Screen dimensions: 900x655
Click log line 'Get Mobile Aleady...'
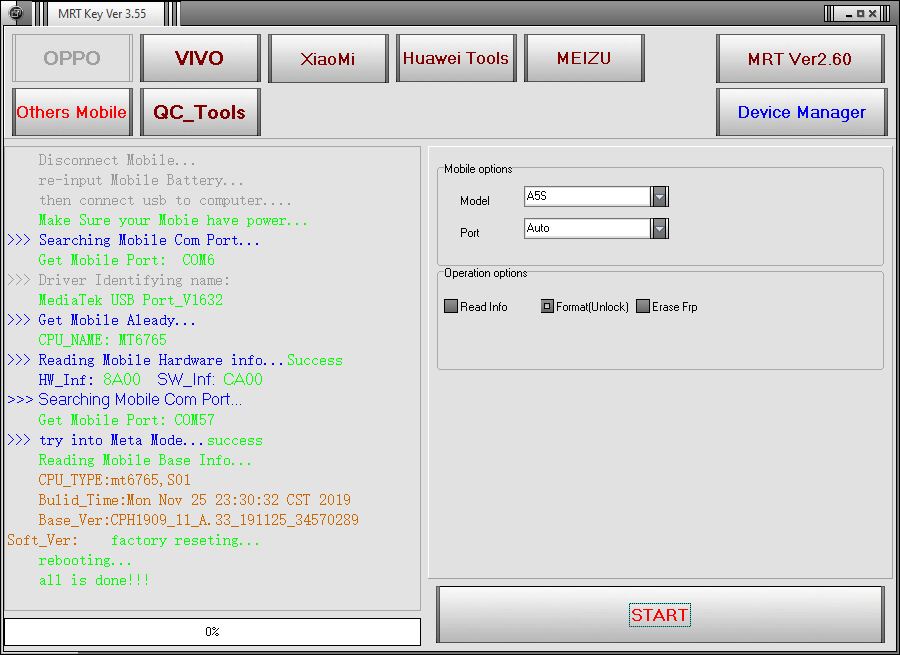pyautogui.click(x=102, y=320)
